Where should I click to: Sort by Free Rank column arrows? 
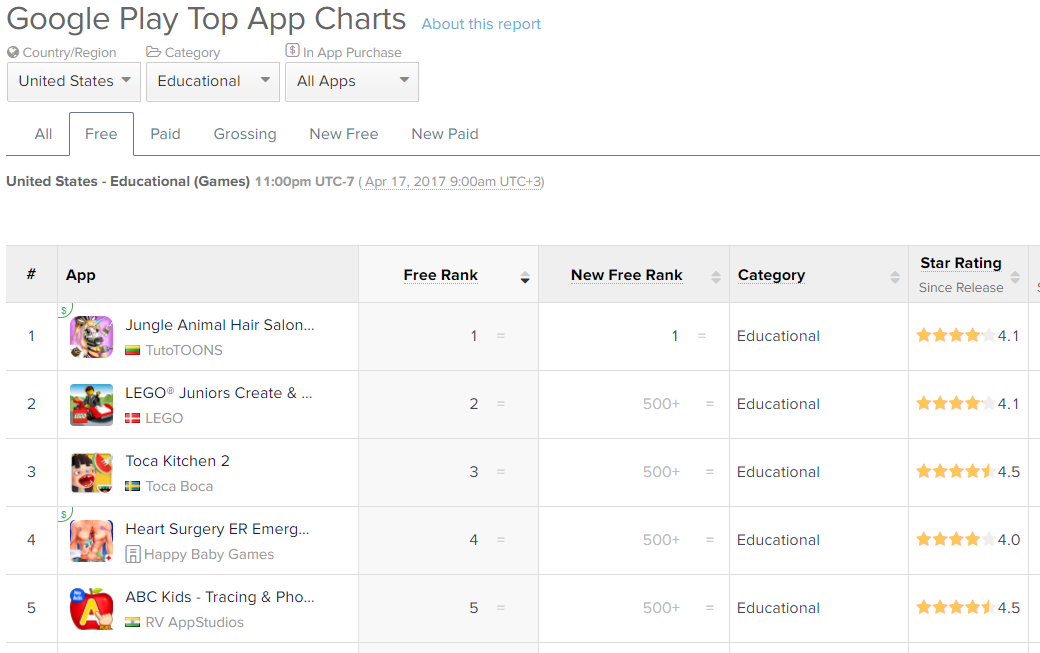coord(525,277)
